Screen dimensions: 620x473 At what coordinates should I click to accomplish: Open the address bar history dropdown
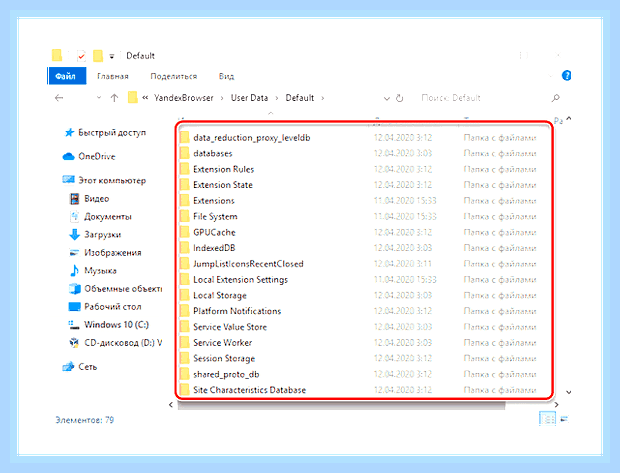387,98
